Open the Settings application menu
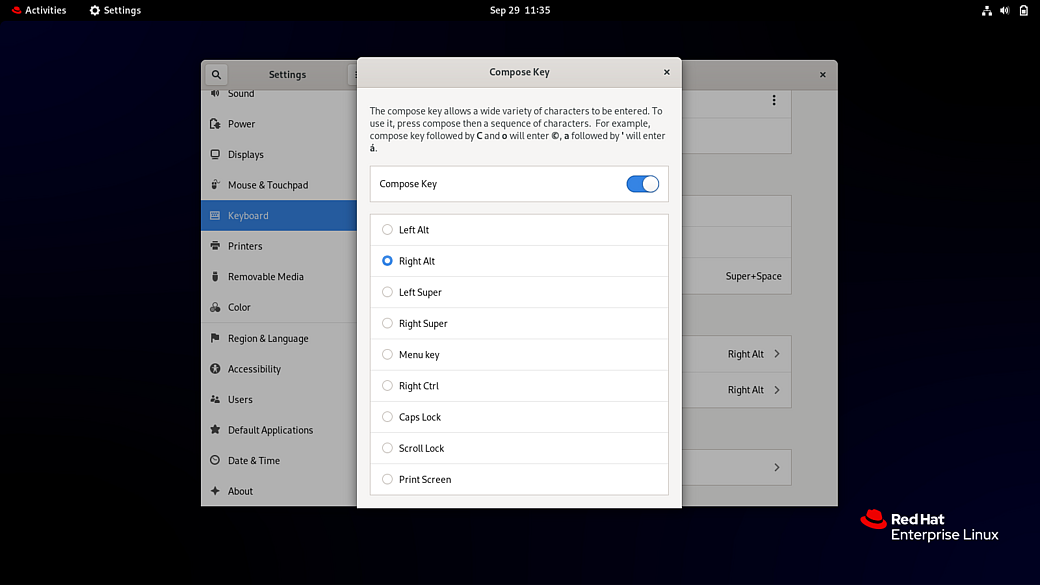 (x=114, y=10)
